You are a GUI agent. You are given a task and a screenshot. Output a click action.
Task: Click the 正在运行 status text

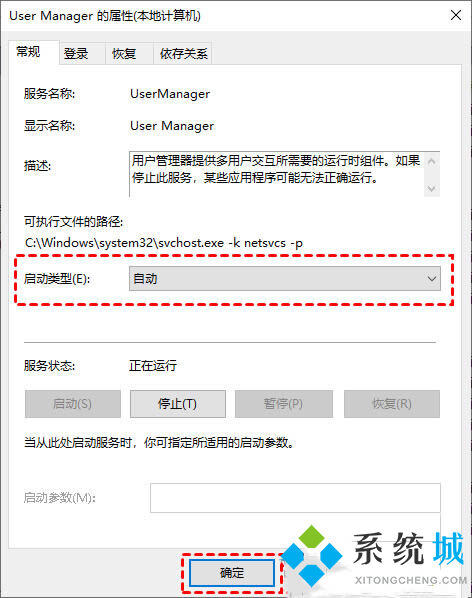point(153,366)
